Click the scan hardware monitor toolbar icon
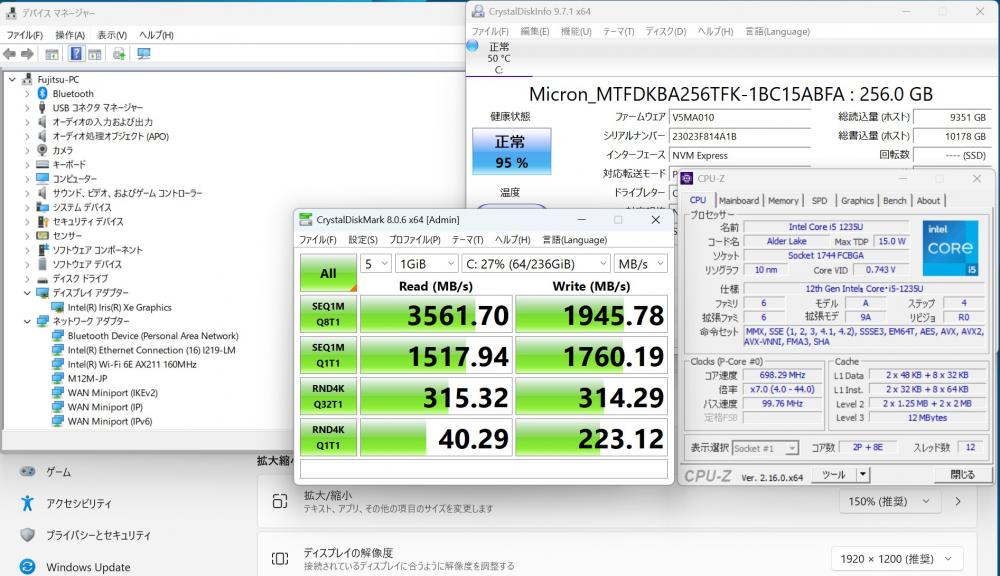 tap(143, 53)
